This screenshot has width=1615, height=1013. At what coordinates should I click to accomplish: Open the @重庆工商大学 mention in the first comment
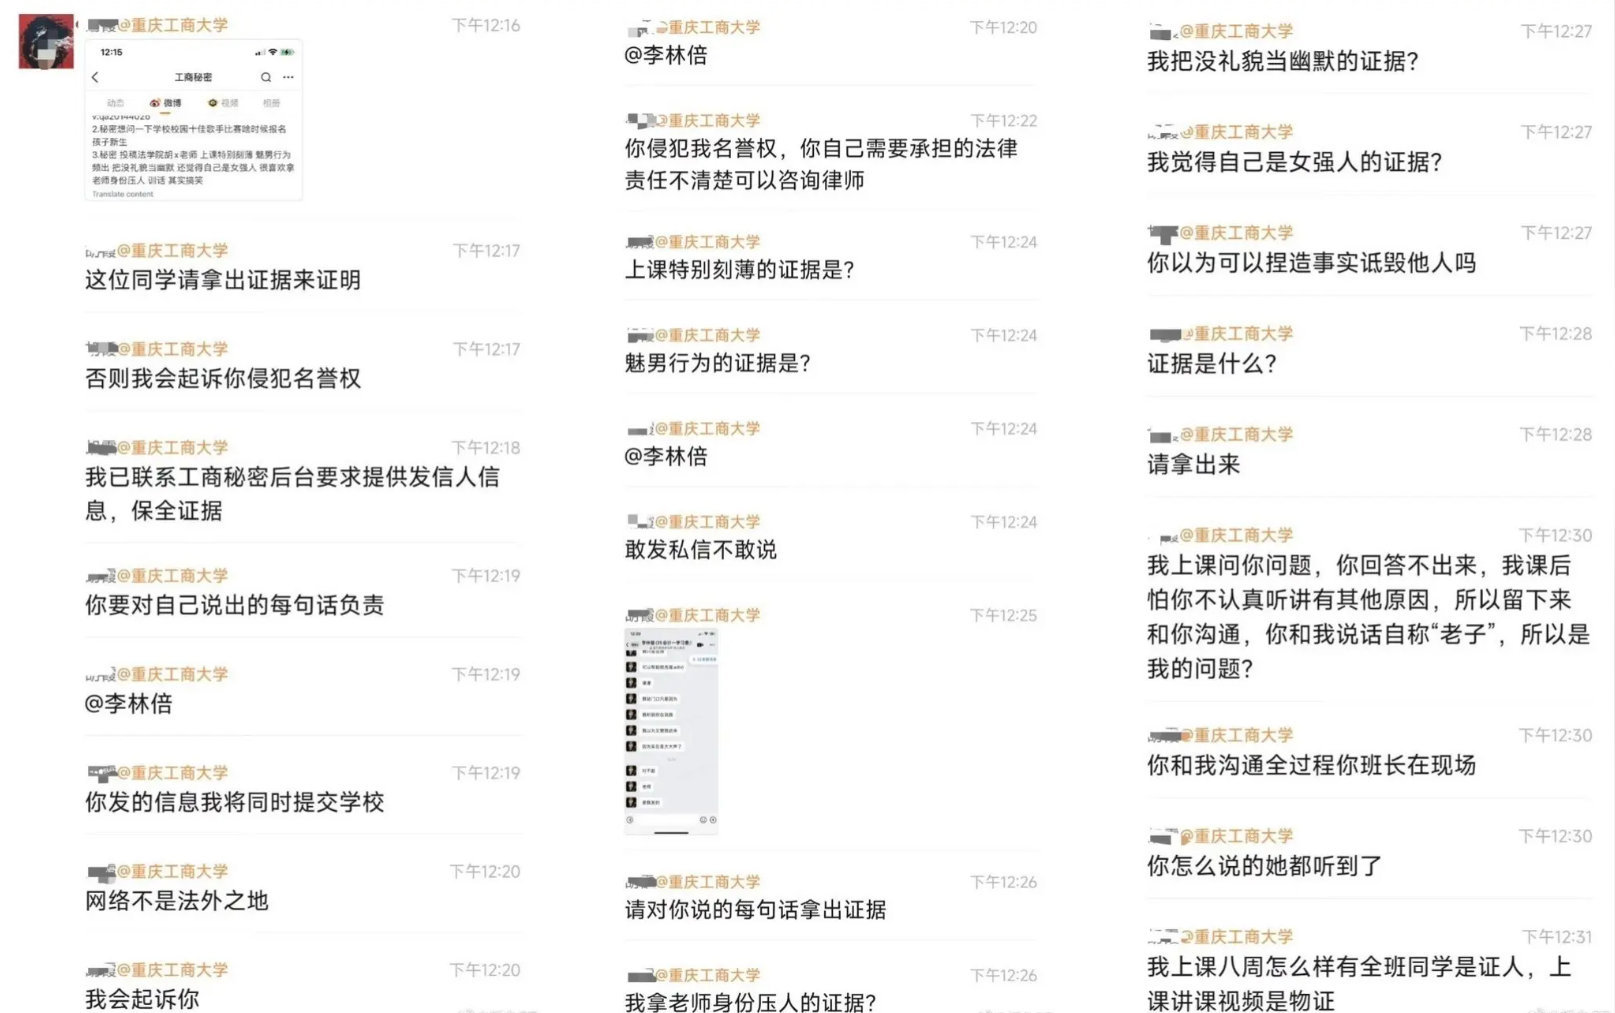tap(175, 25)
